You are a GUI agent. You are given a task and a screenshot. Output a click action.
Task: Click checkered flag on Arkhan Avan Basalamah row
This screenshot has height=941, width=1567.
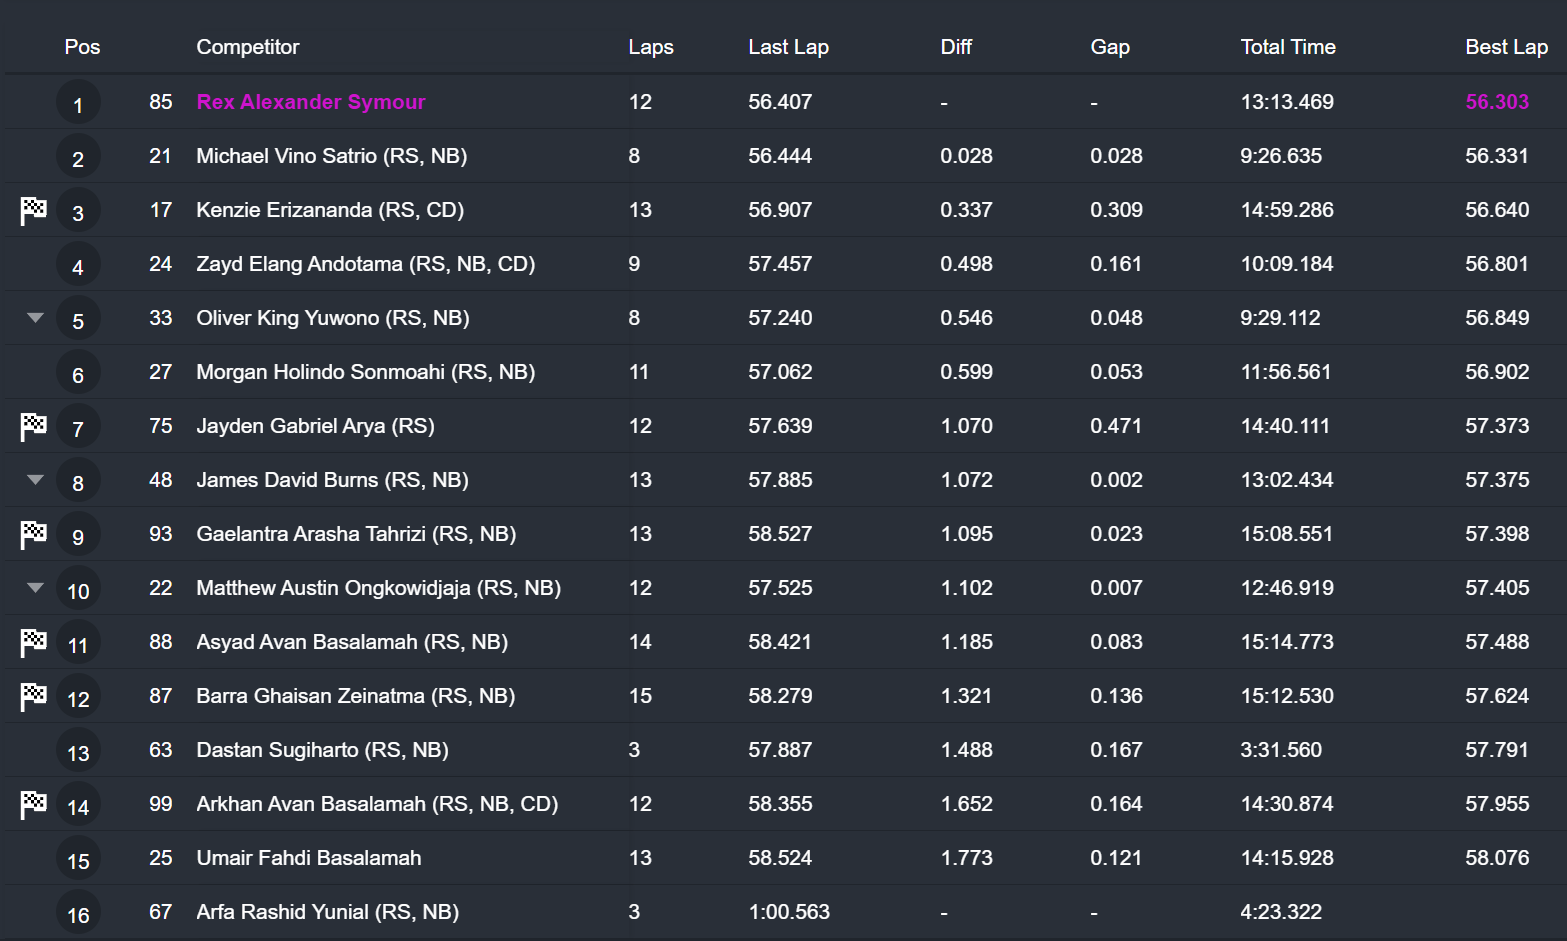coord(34,804)
